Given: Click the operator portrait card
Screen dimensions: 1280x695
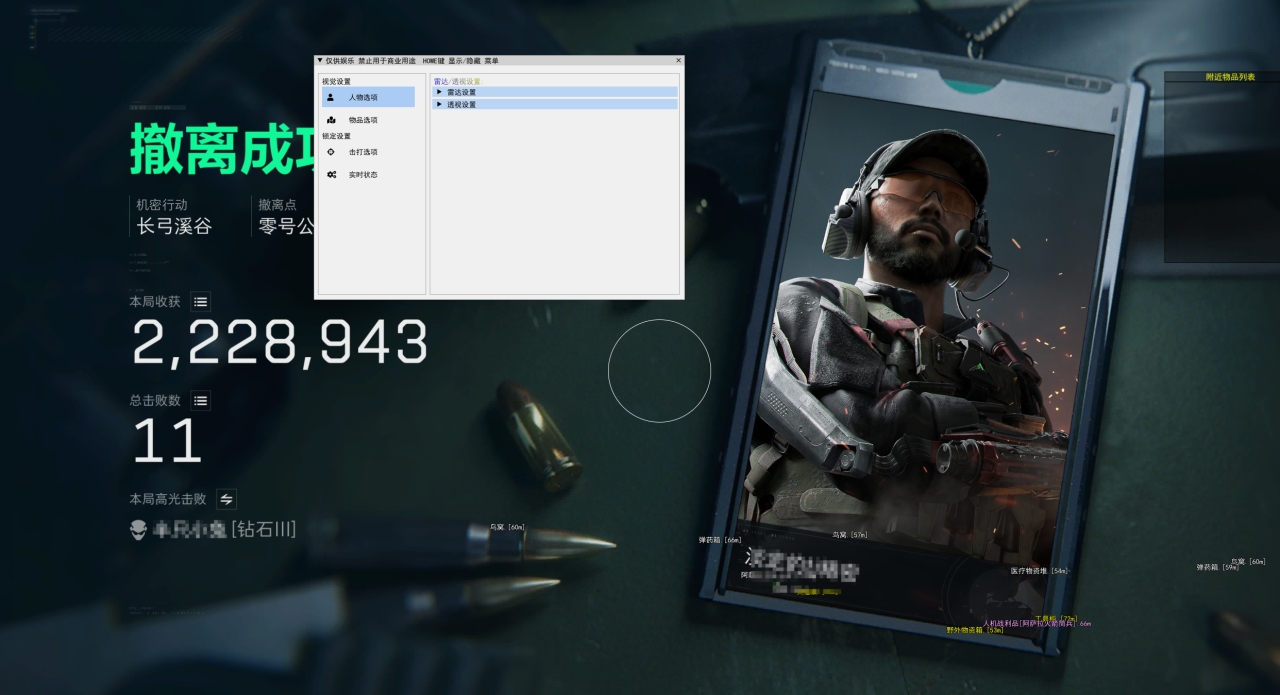Looking at the screenshot, I should click(930, 340).
